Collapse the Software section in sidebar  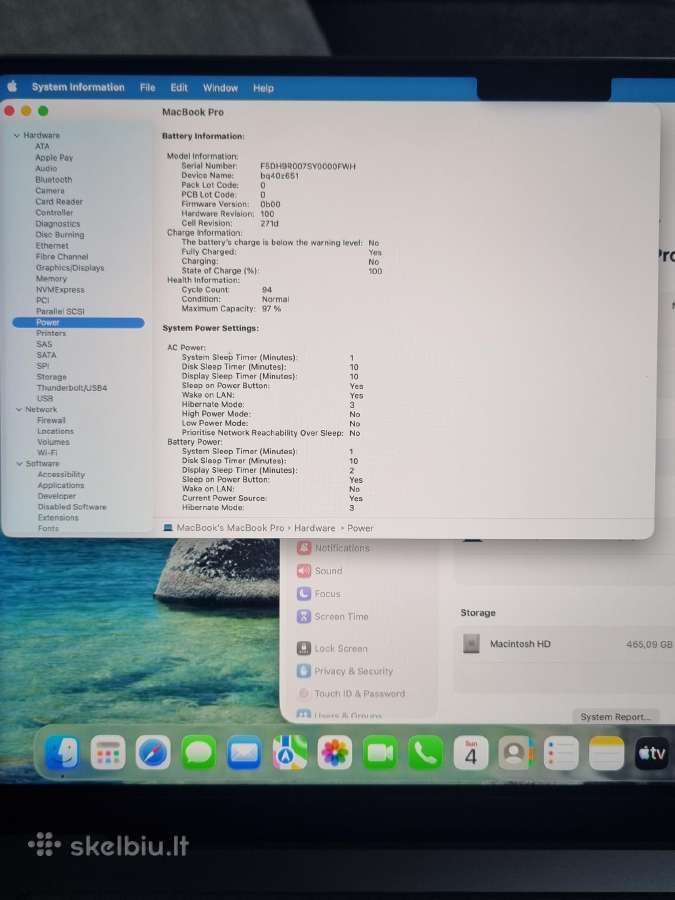click(x=20, y=464)
